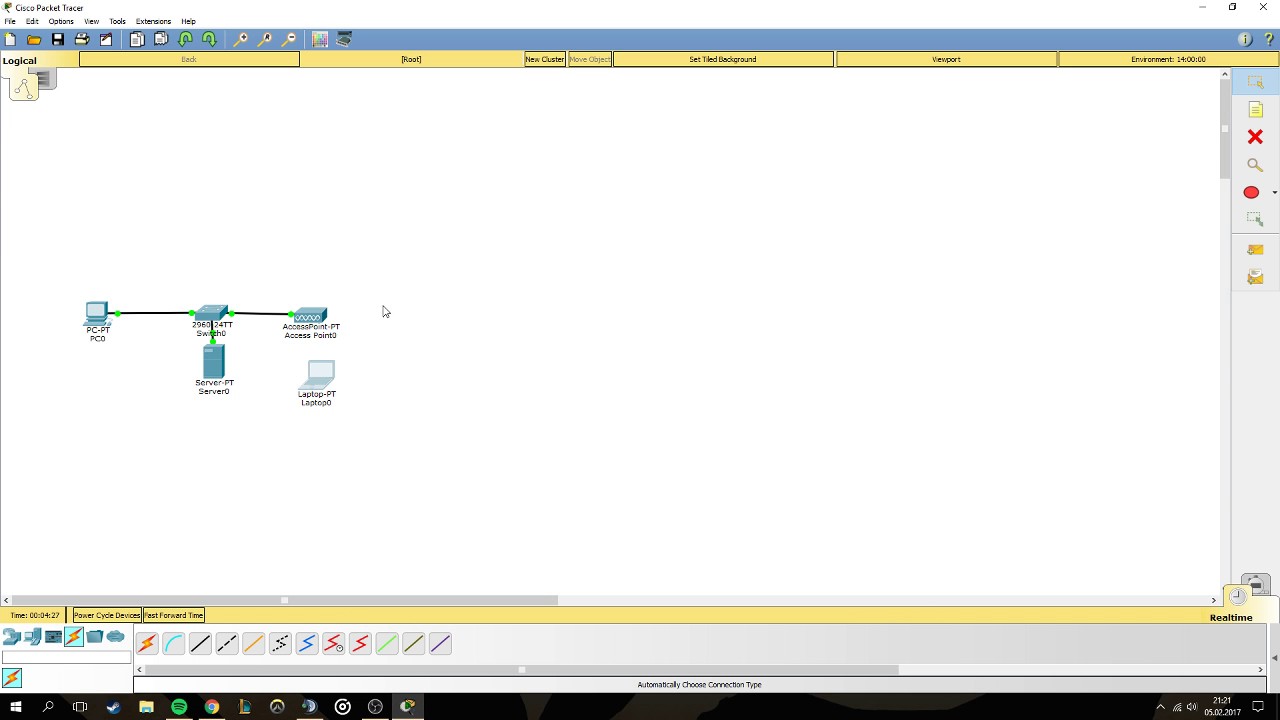Click the Paste icon in toolbar
The height and width of the screenshot is (720, 1280).
pyautogui.click(x=161, y=39)
